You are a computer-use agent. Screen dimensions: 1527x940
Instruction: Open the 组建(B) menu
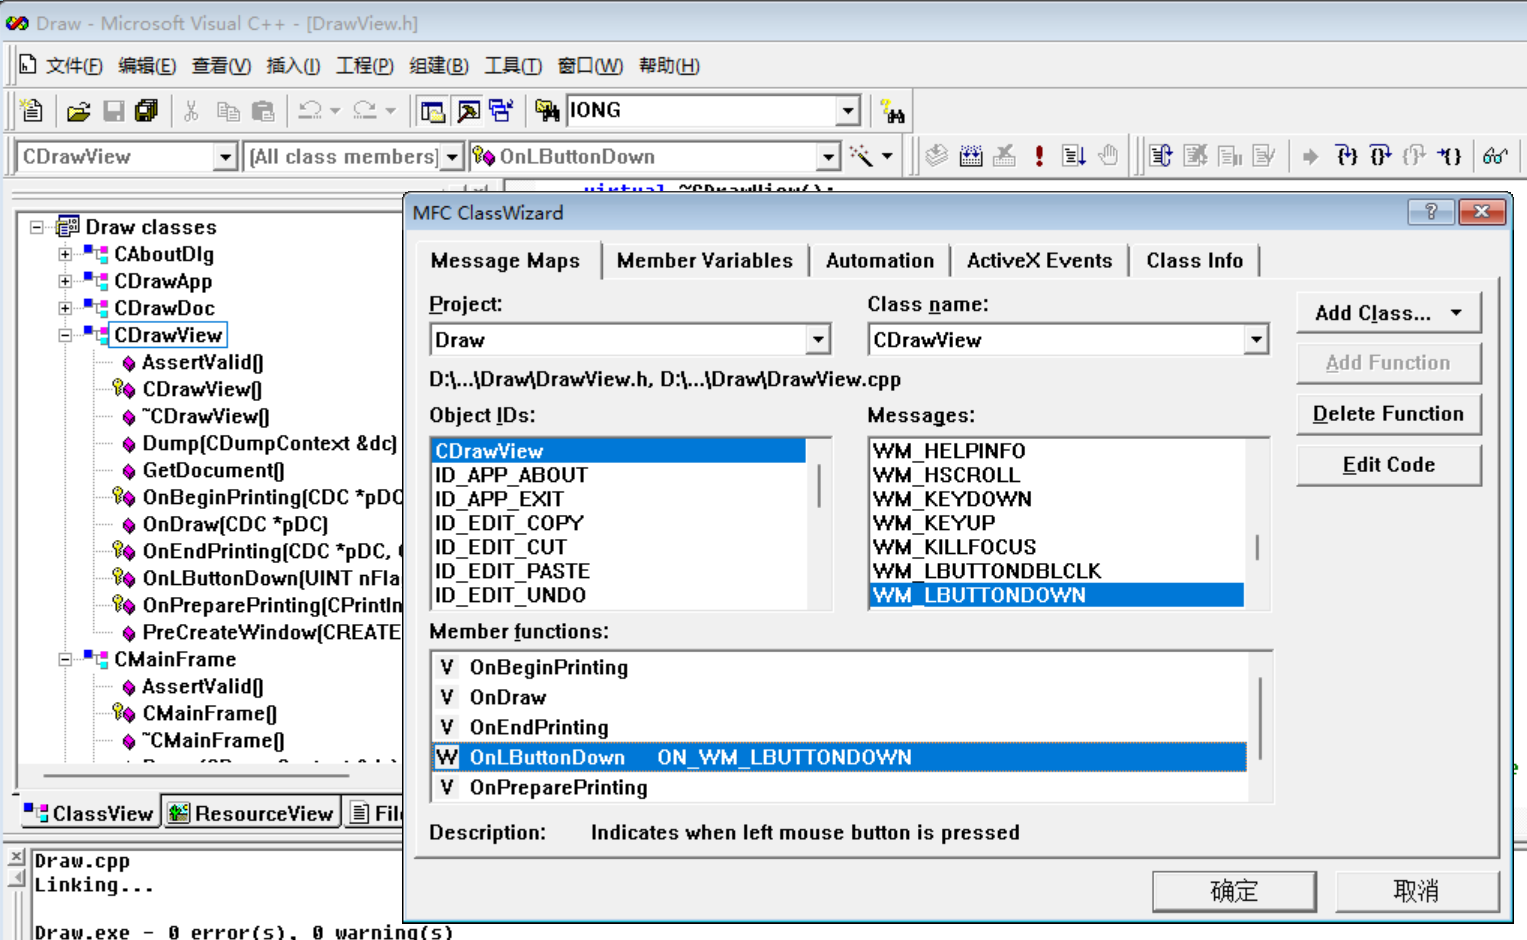(x=439, y=66)
